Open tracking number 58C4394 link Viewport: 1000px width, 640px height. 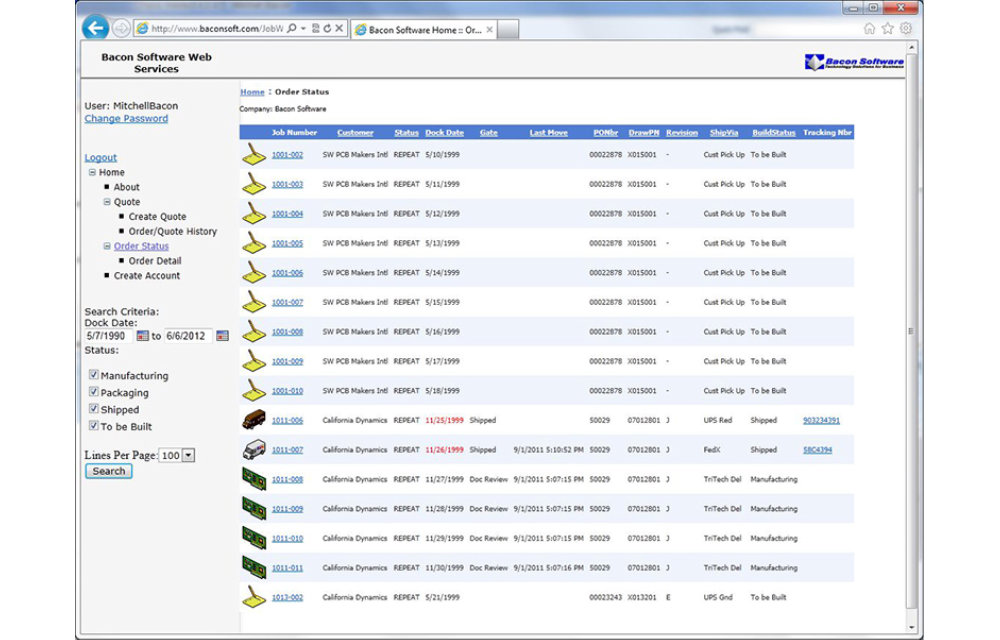pyautogui.click(x=818, y=449)
